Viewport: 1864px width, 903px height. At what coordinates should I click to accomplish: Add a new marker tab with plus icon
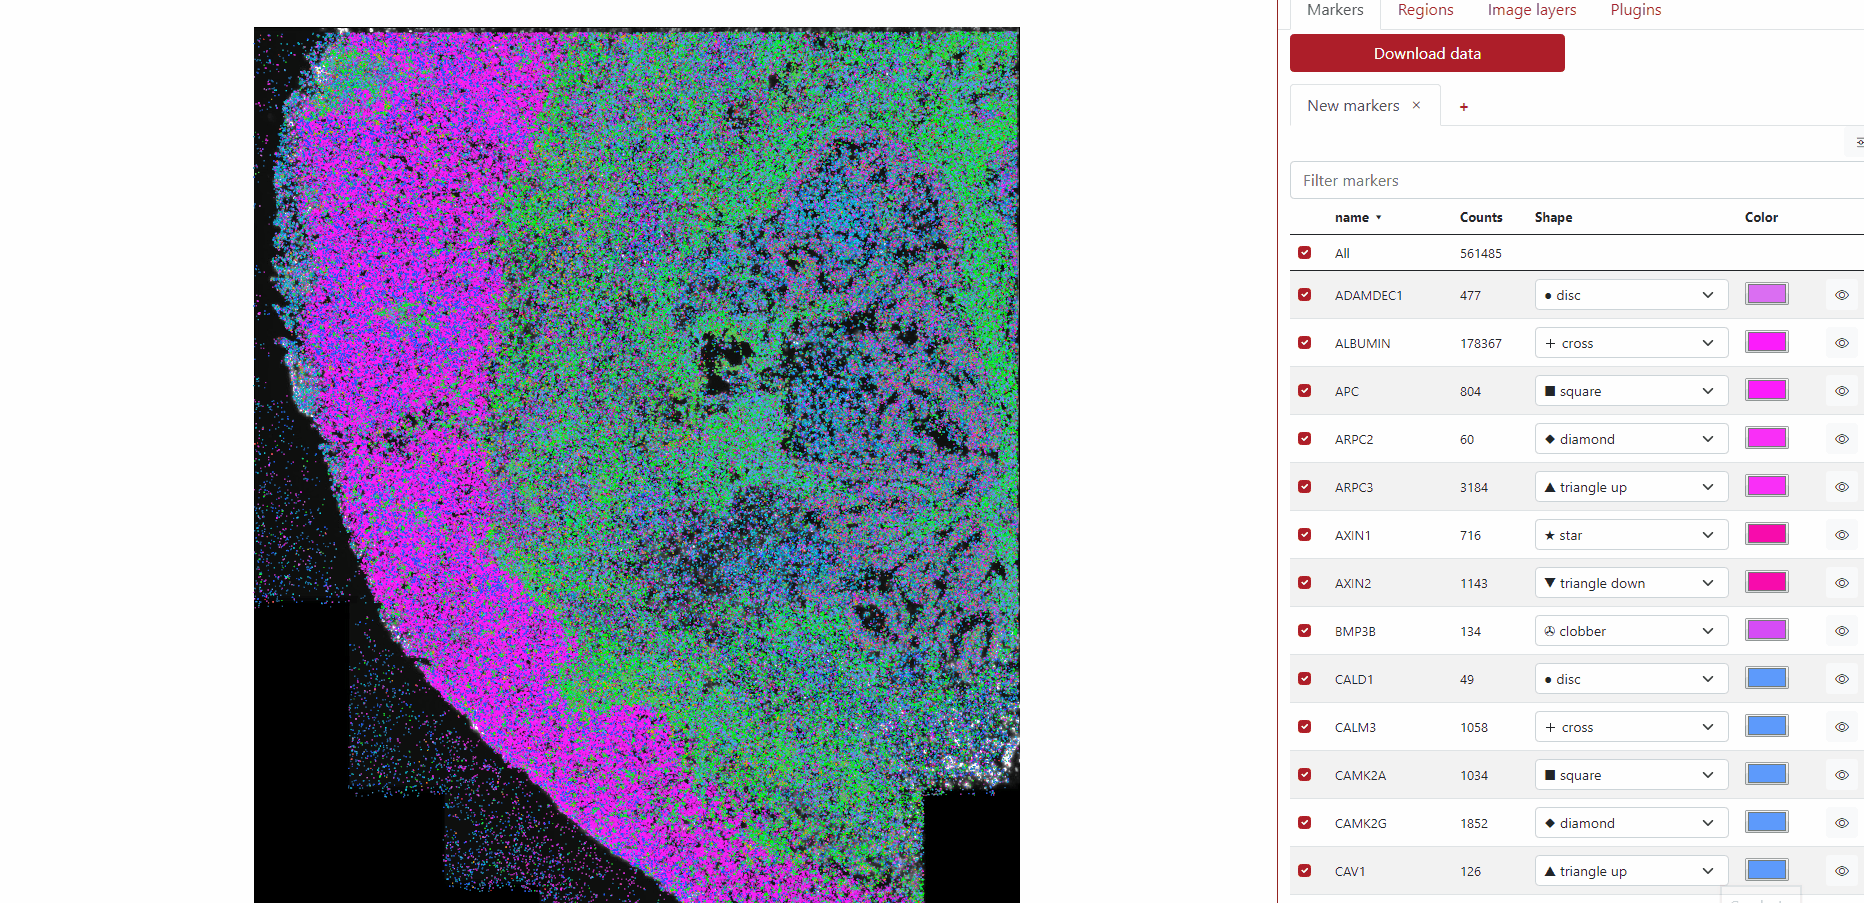click(x=1463, y=107)
